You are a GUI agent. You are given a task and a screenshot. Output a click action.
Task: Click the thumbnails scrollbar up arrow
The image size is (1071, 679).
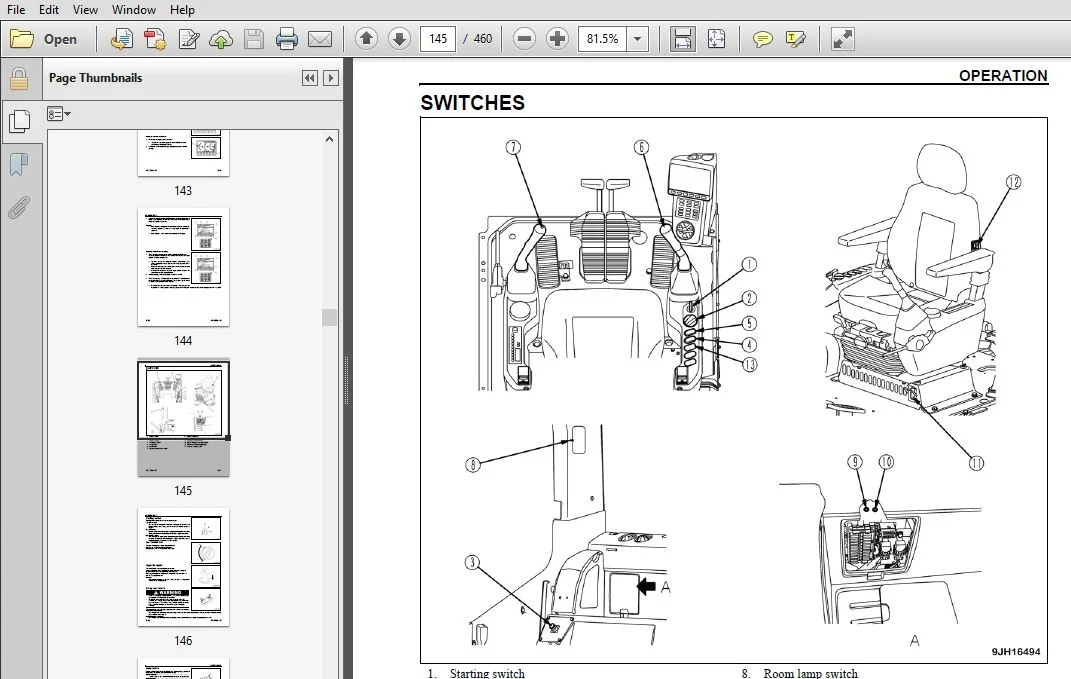329,139
